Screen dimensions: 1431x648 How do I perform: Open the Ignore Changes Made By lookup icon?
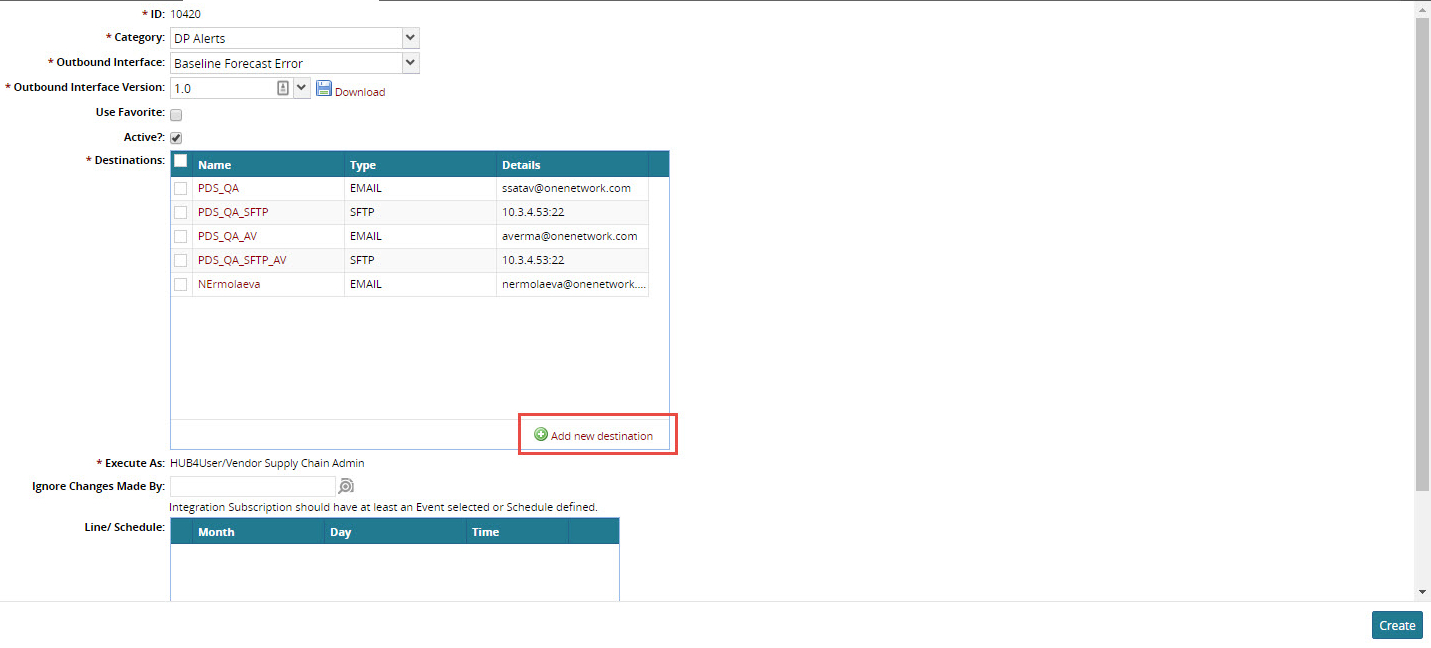pyautogui.click(x=346, y=486)
